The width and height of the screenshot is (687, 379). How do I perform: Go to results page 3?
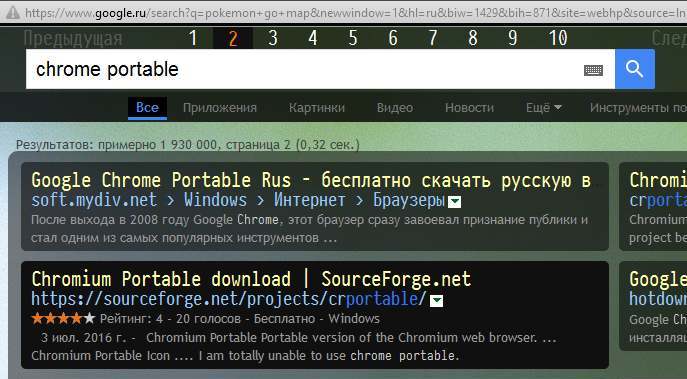[273, 38]
